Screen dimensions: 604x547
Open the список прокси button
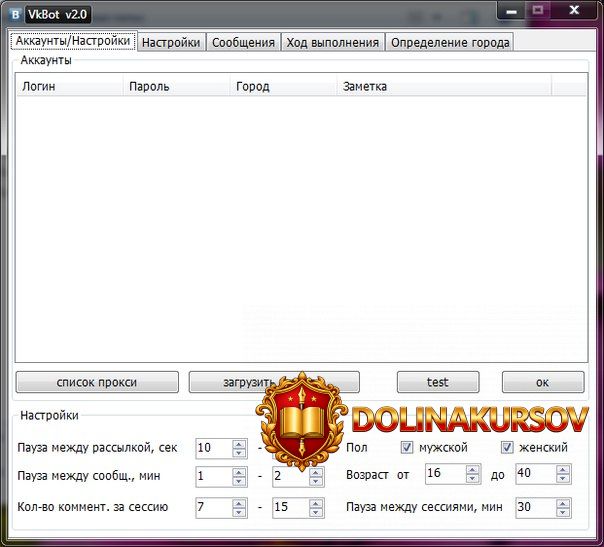tap(97, 382)
